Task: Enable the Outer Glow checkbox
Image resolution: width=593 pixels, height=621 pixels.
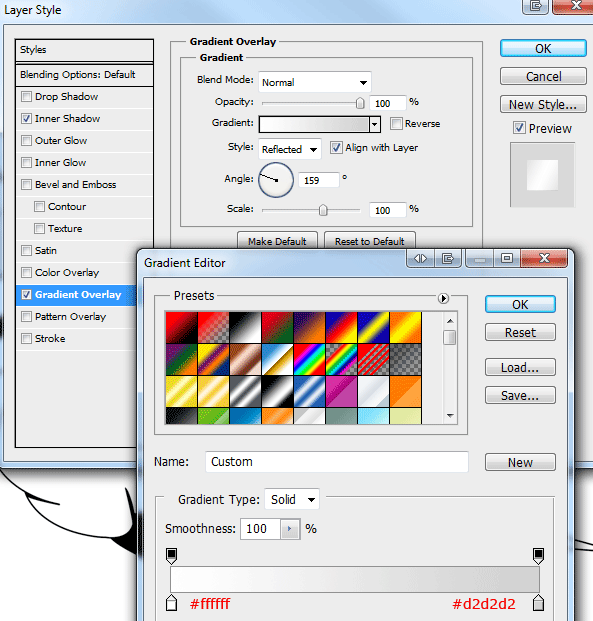Action: [27, 141]
